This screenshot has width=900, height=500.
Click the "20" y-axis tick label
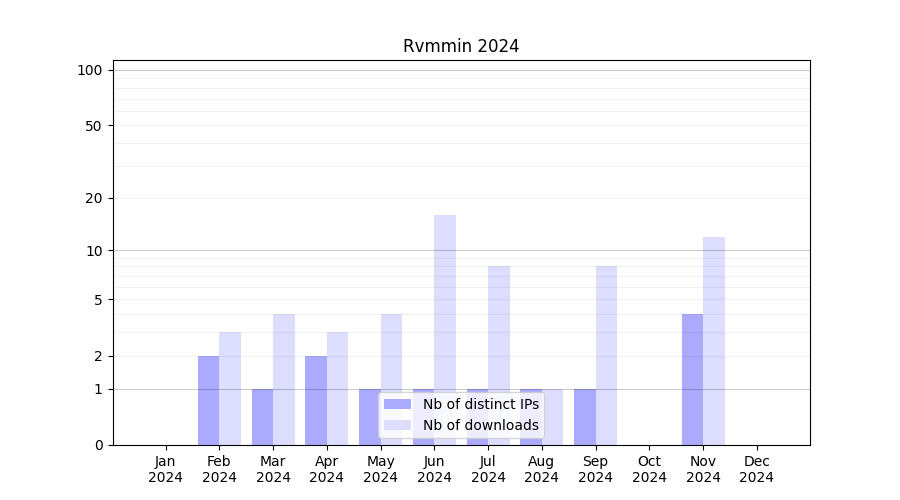tap(94, 198)
